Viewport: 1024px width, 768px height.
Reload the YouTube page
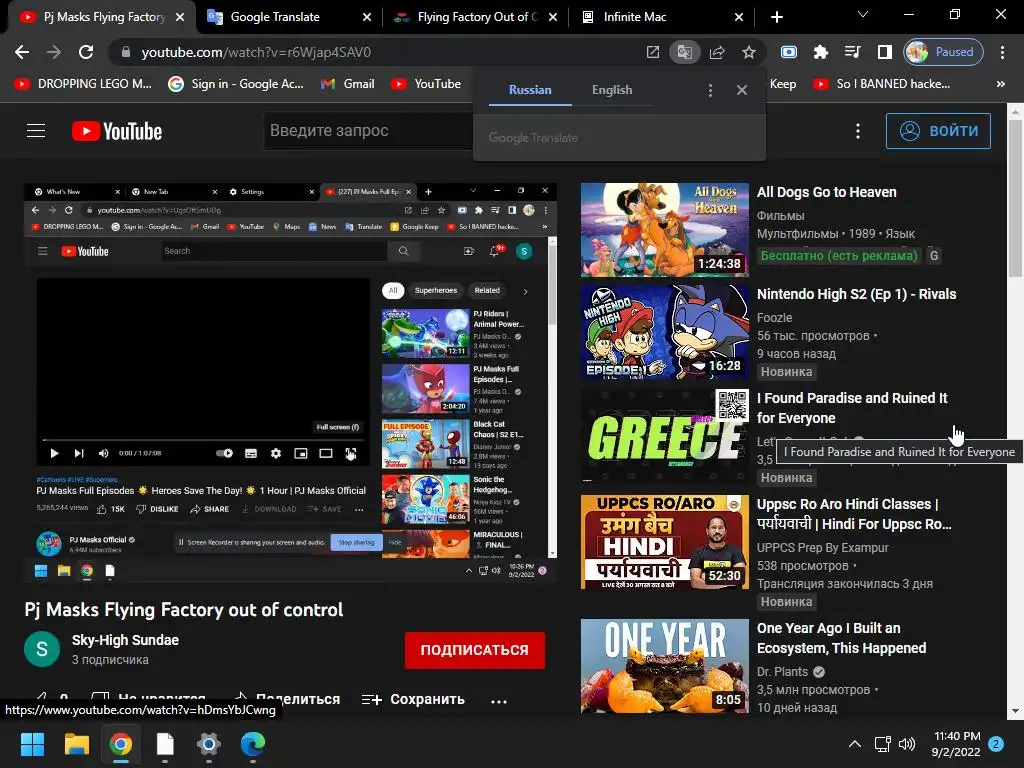[86, 52]
